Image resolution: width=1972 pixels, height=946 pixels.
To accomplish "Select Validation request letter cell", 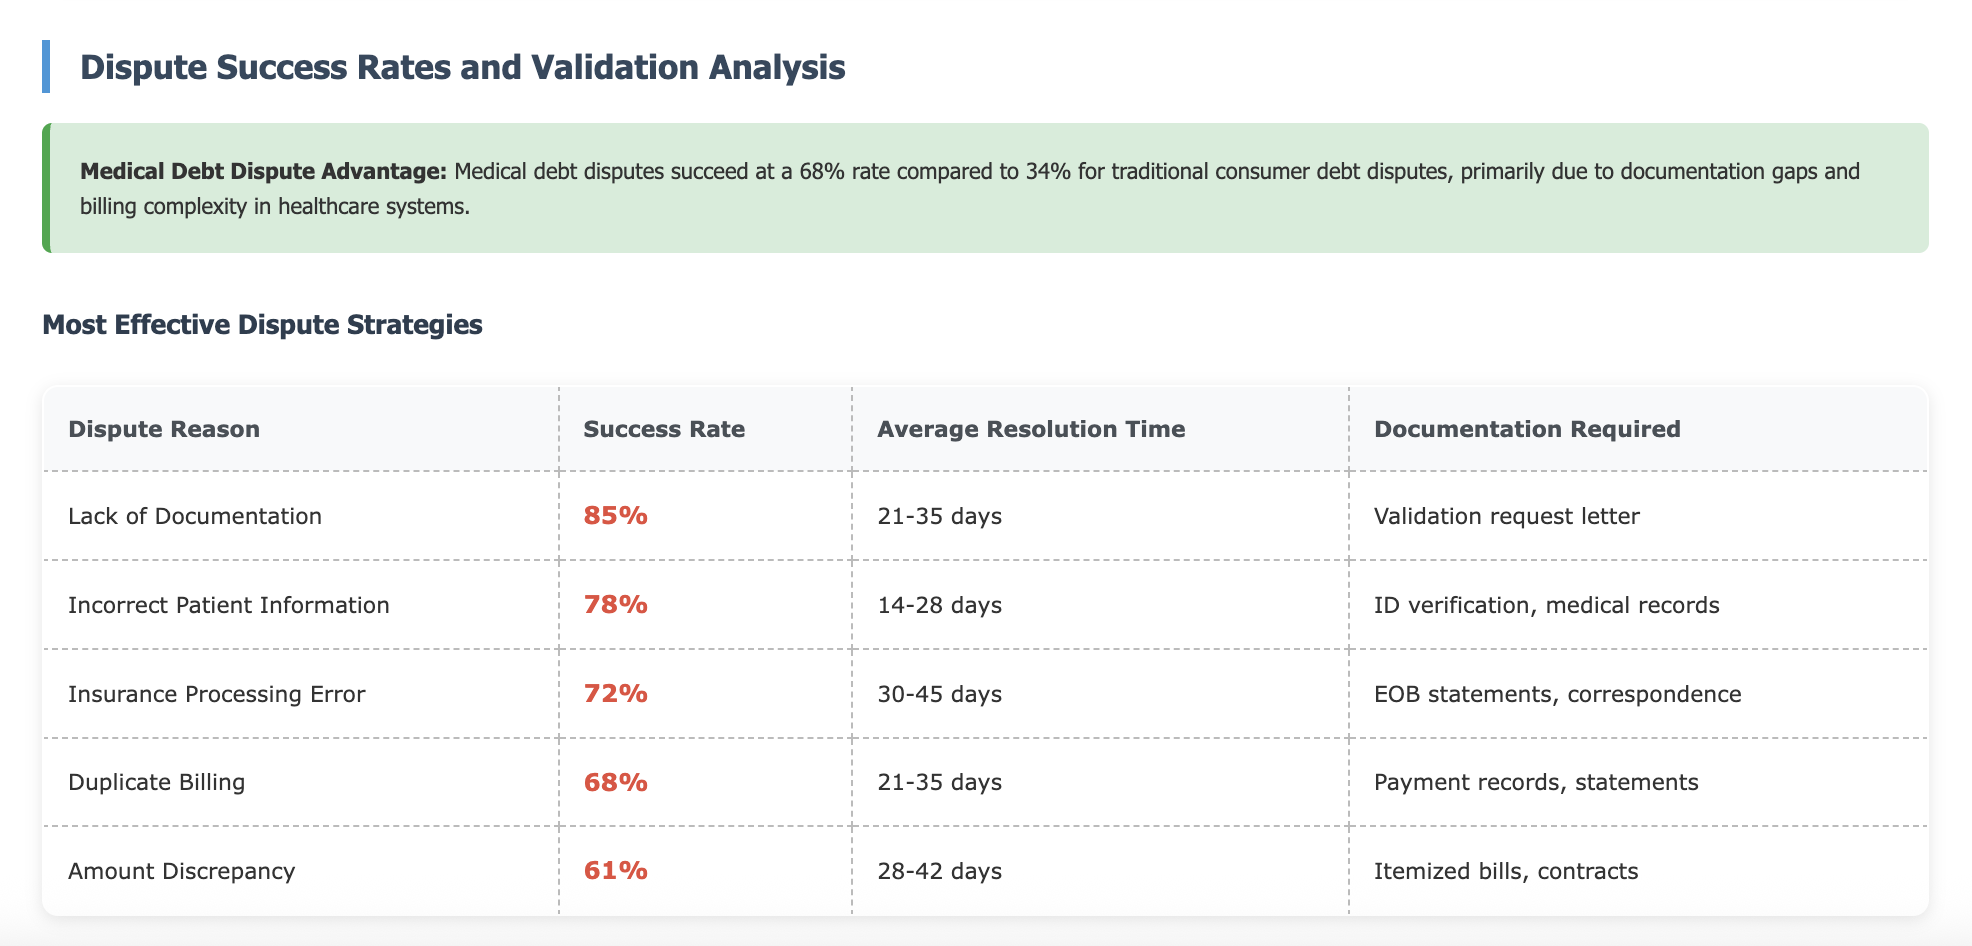I will point(1638,516).
